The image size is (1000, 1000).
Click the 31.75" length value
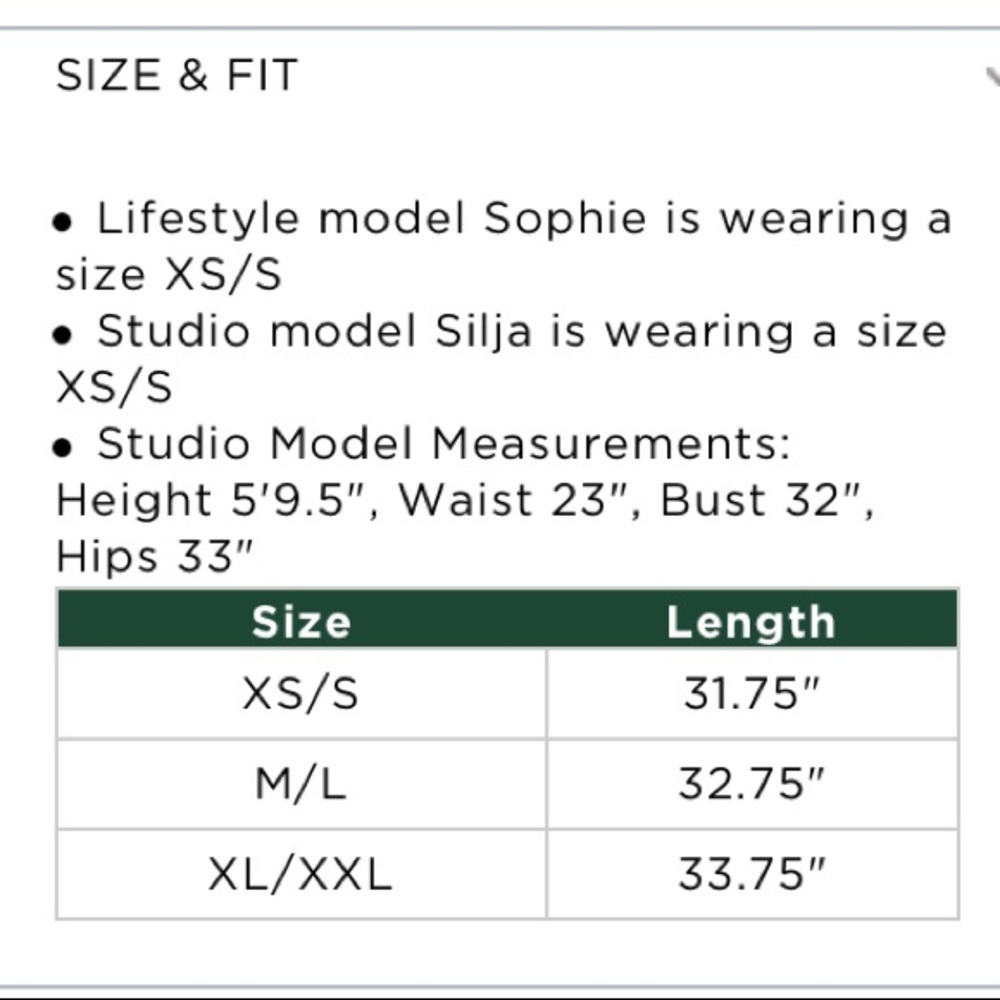tap(752, 693)
